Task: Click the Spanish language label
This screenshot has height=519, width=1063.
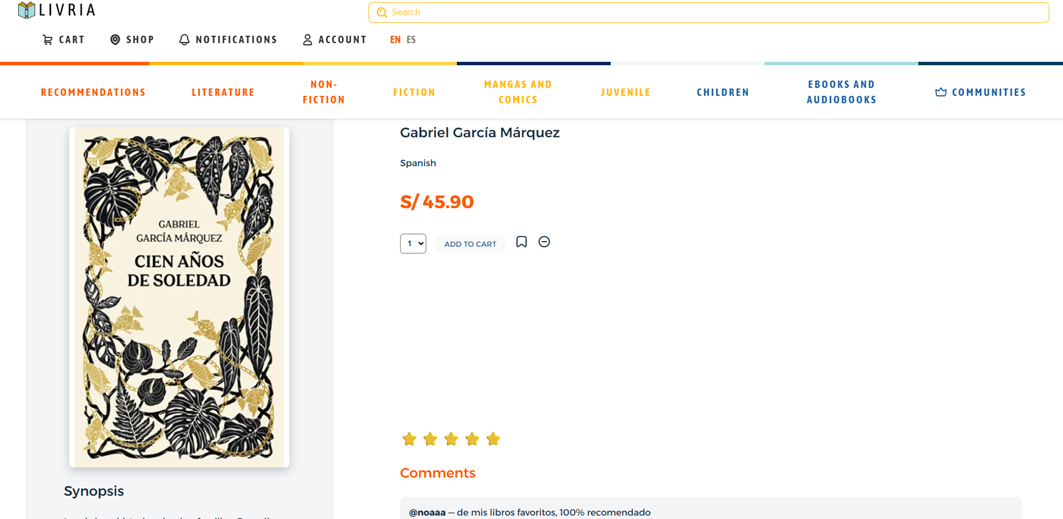Action: [x=418, y=163]
